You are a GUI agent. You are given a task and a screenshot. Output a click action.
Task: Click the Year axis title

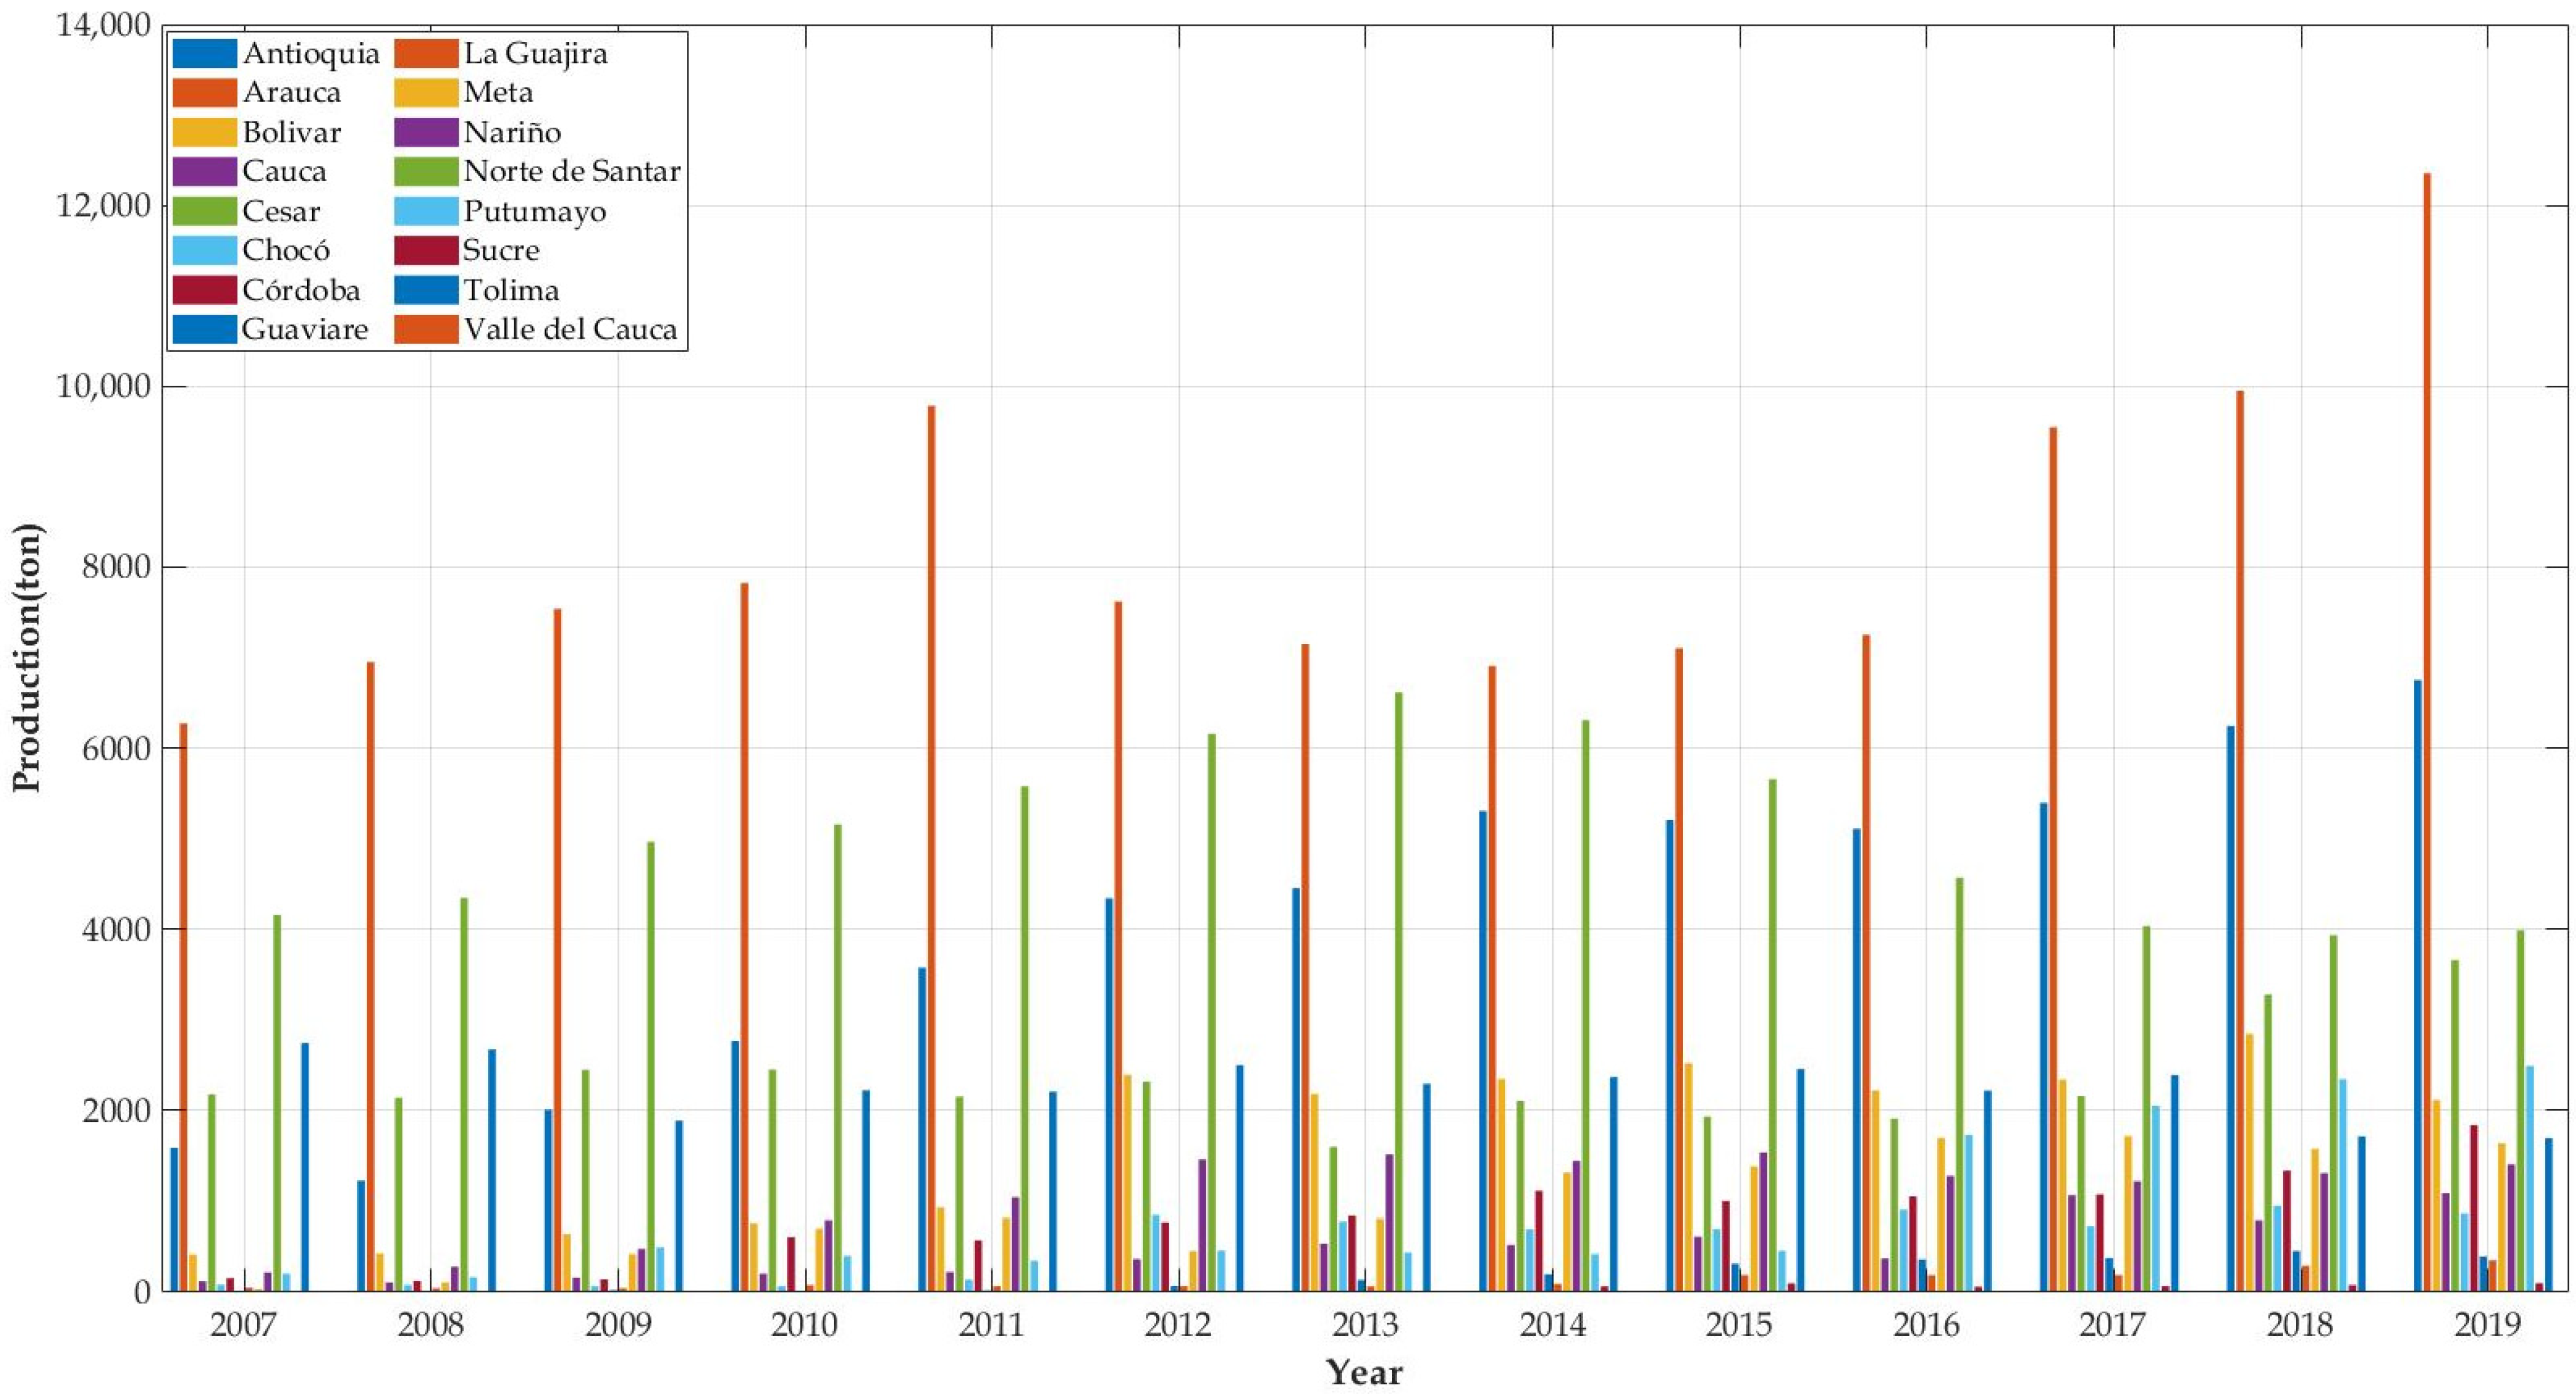(x=1364, y=1372)
